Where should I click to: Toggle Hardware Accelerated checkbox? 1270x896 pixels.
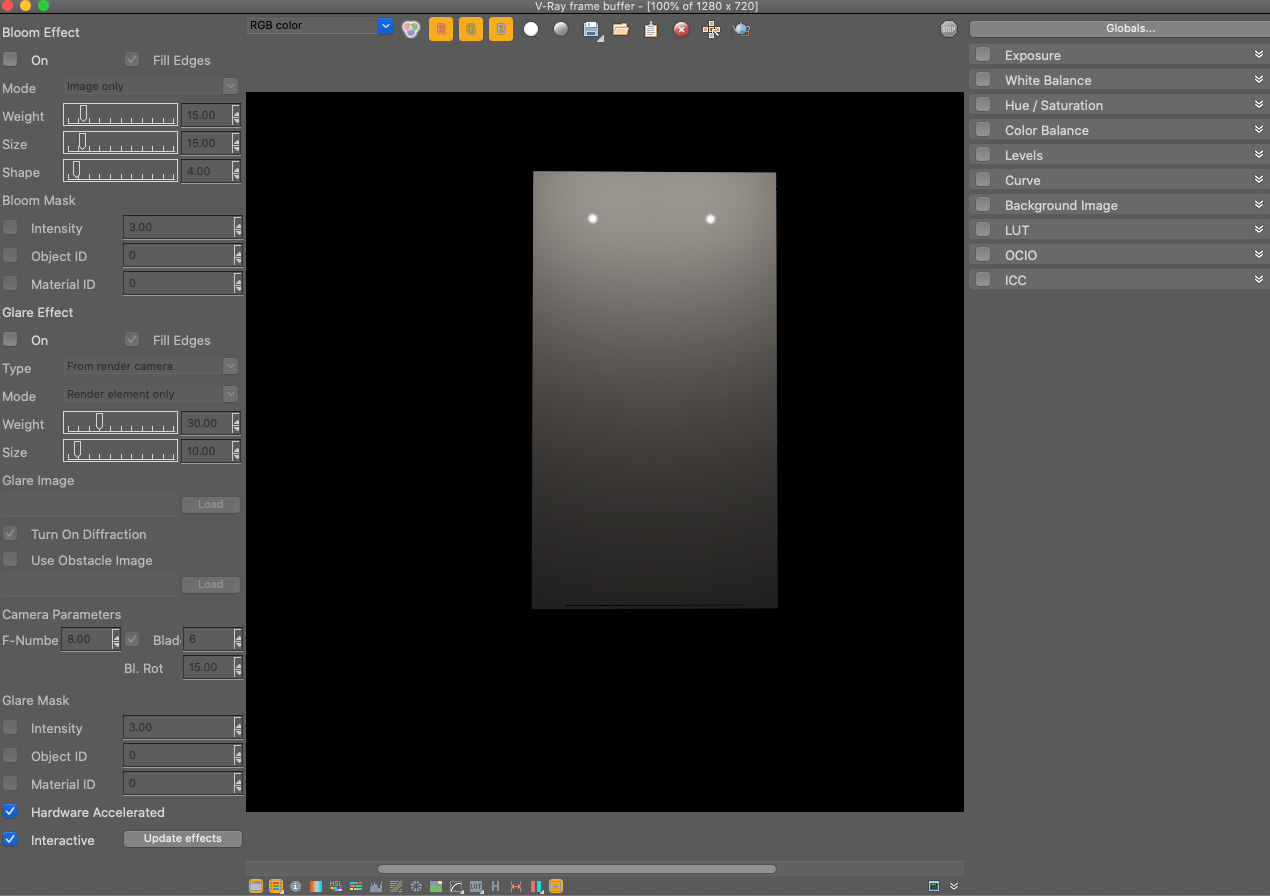[10, 812]
